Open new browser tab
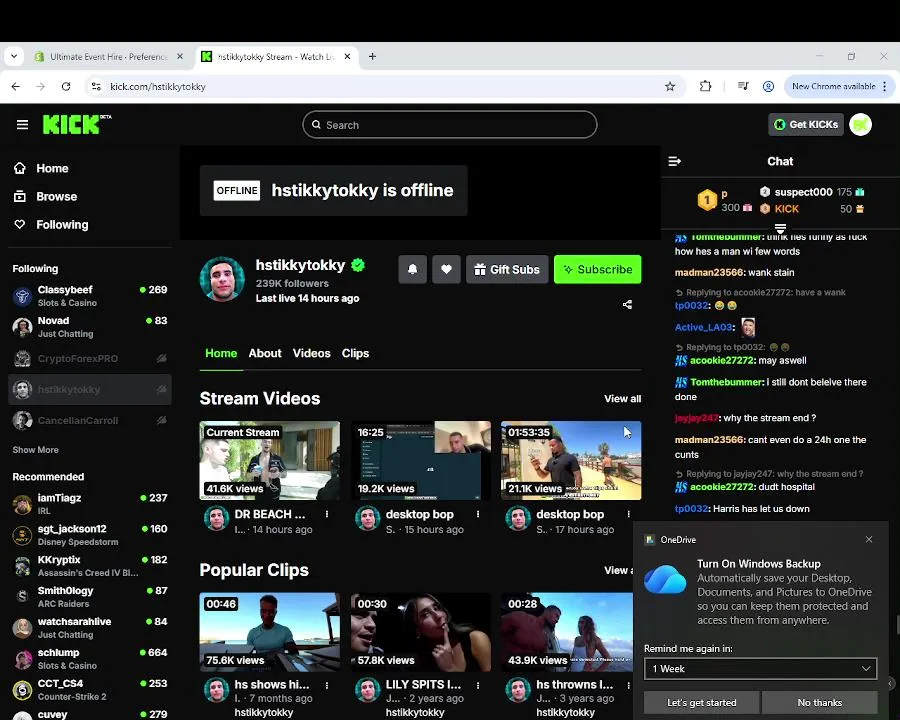900x720 pixels. (372, 56)
